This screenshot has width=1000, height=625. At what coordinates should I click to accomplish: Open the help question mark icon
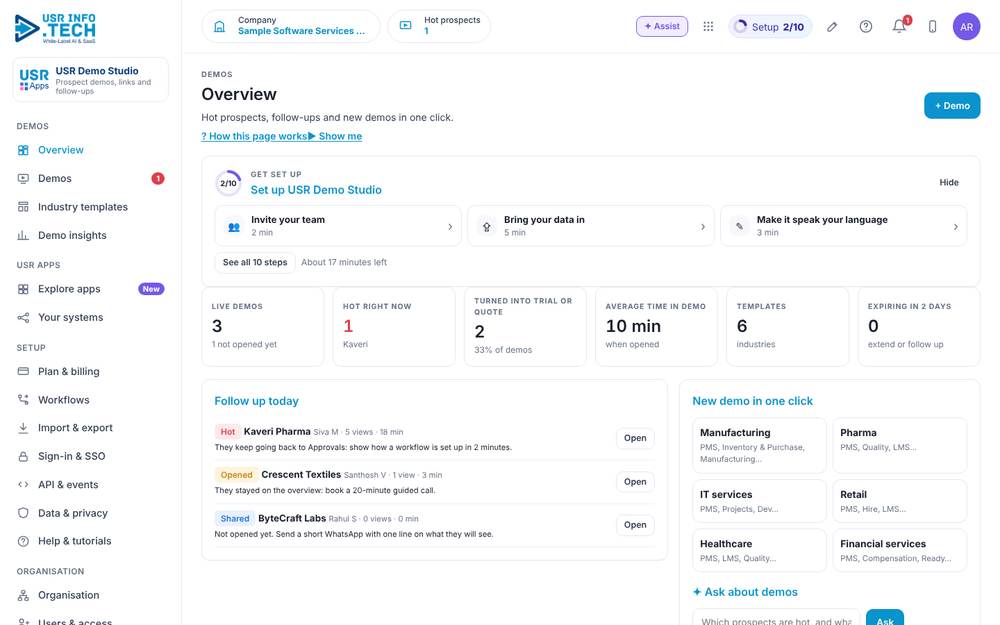point(865,26)
